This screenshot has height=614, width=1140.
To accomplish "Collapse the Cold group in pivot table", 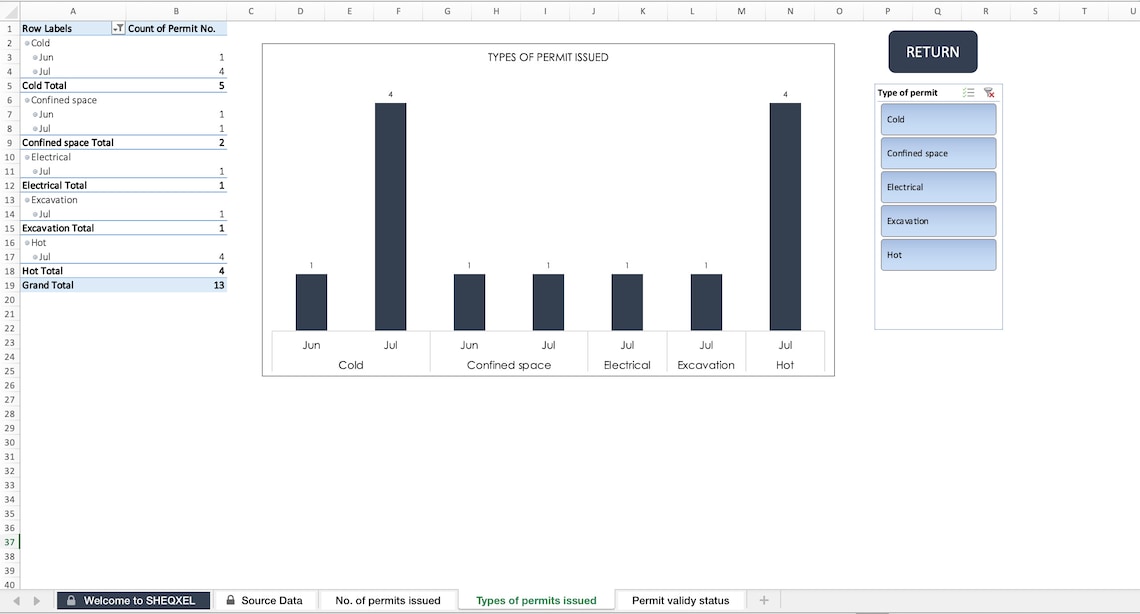I will tap(27, 43).
